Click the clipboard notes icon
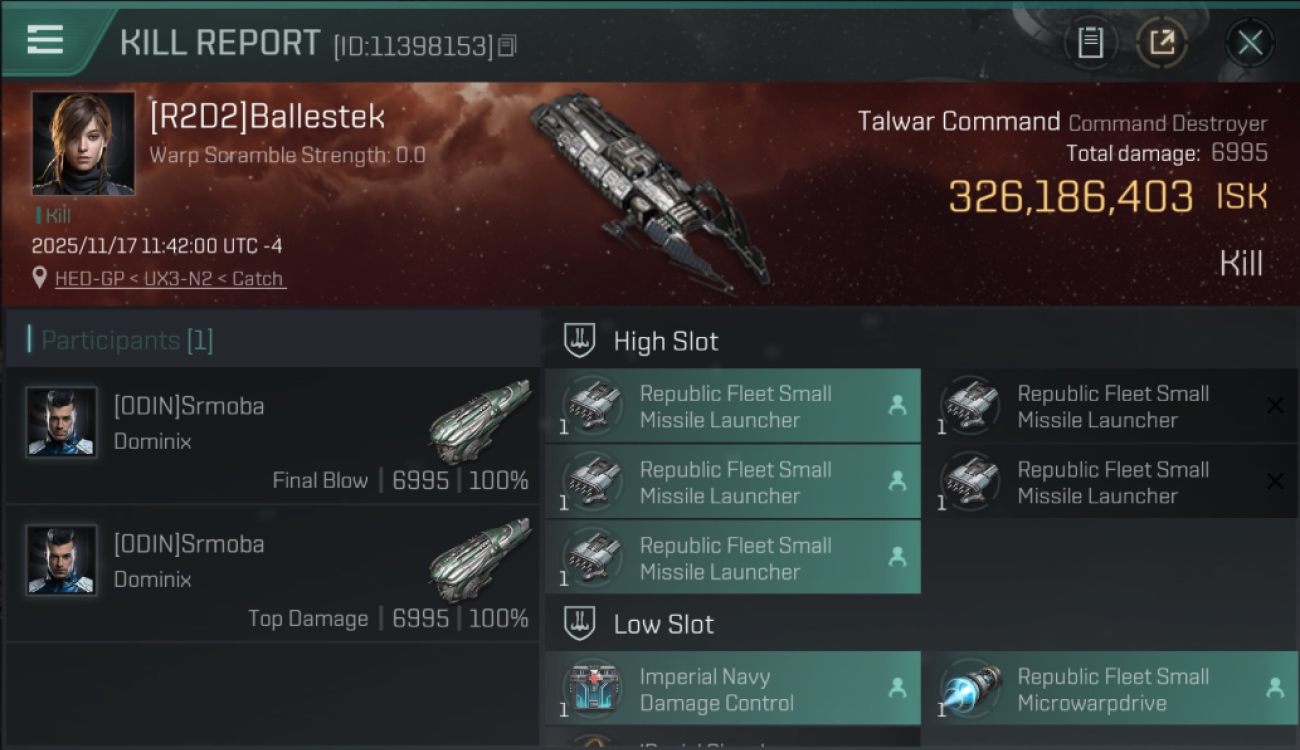1300x750 pixels. click(x=1090, y=43)
